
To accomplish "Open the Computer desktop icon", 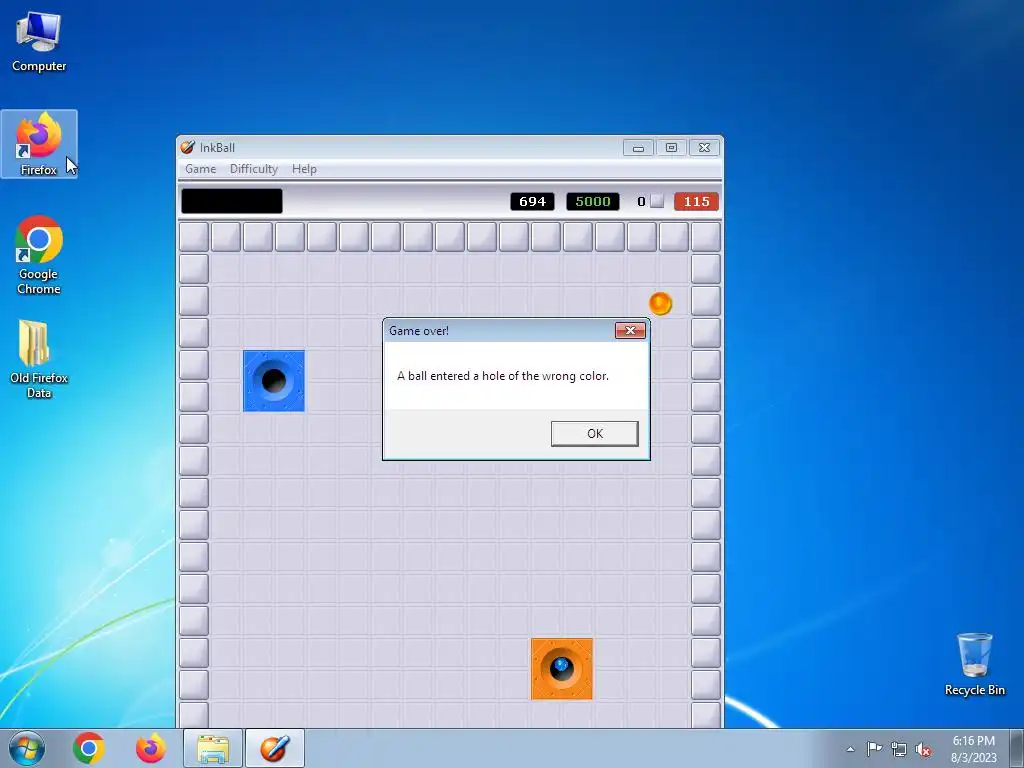I will 39,42.
